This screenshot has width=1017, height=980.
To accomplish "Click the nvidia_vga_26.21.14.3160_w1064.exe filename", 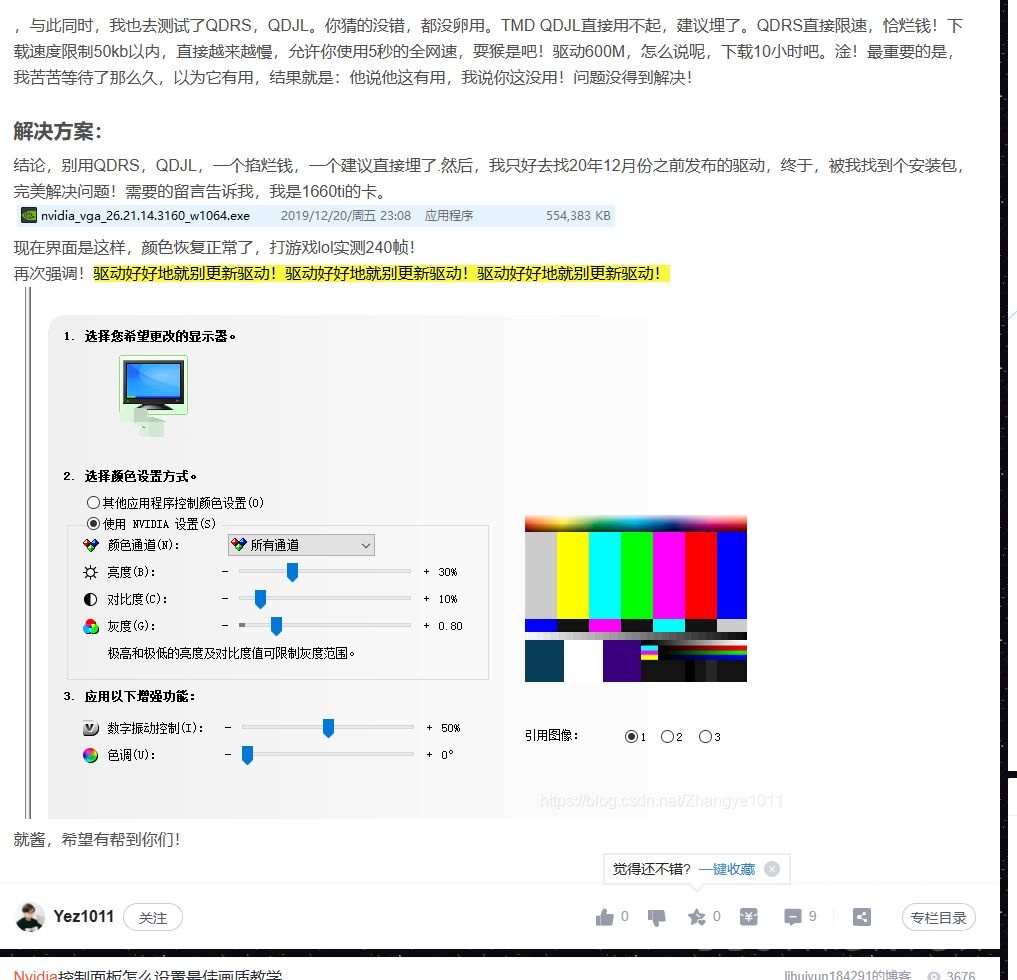I will 145,215.
